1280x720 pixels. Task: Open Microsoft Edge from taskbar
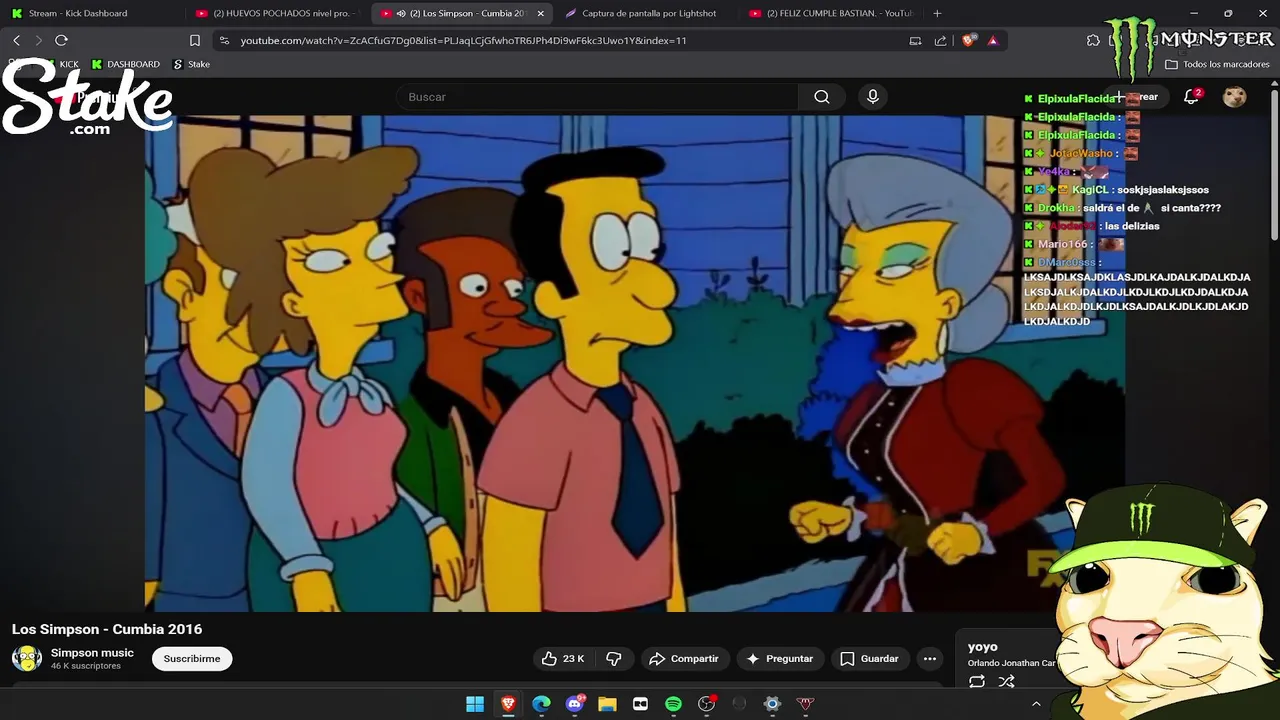click(x=541, y=704)
